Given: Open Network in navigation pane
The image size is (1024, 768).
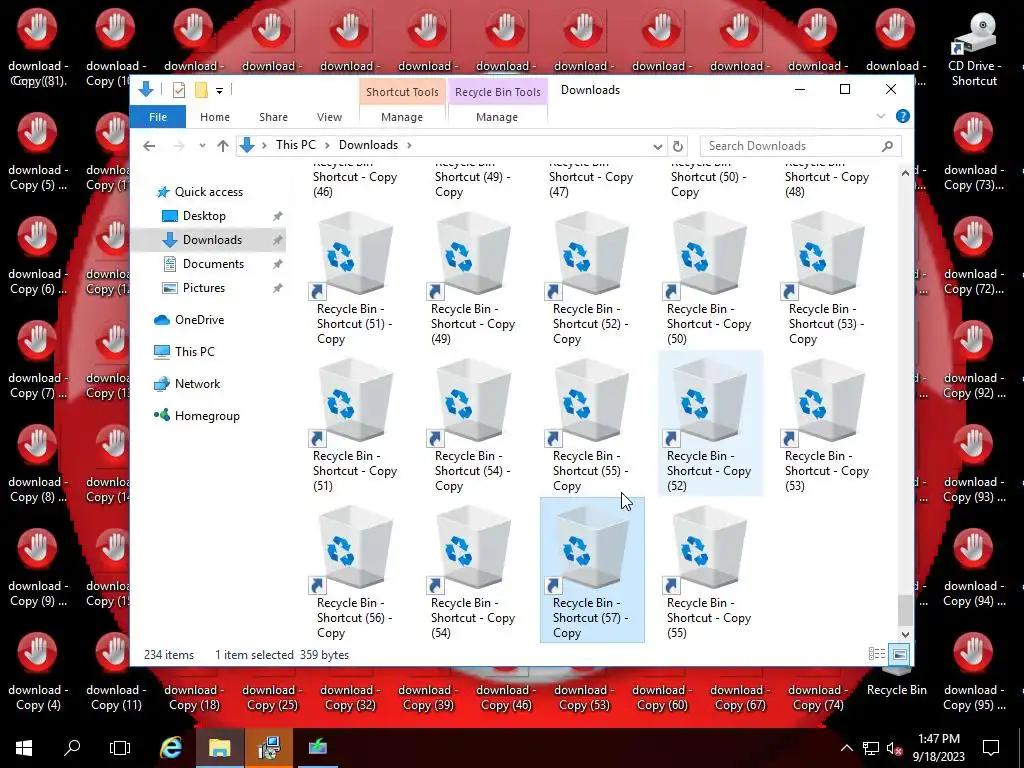Looking at the screenshot, I should click(x=197, y=384).
